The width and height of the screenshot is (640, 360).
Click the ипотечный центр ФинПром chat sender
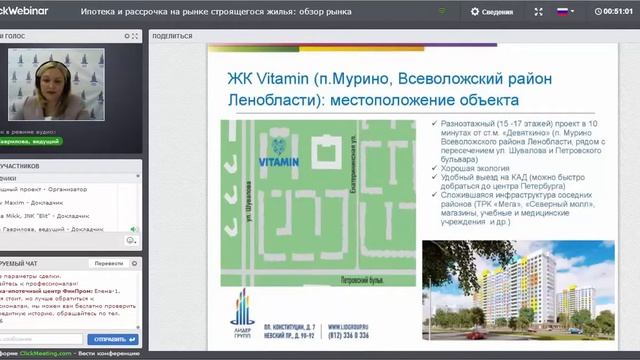46,291
